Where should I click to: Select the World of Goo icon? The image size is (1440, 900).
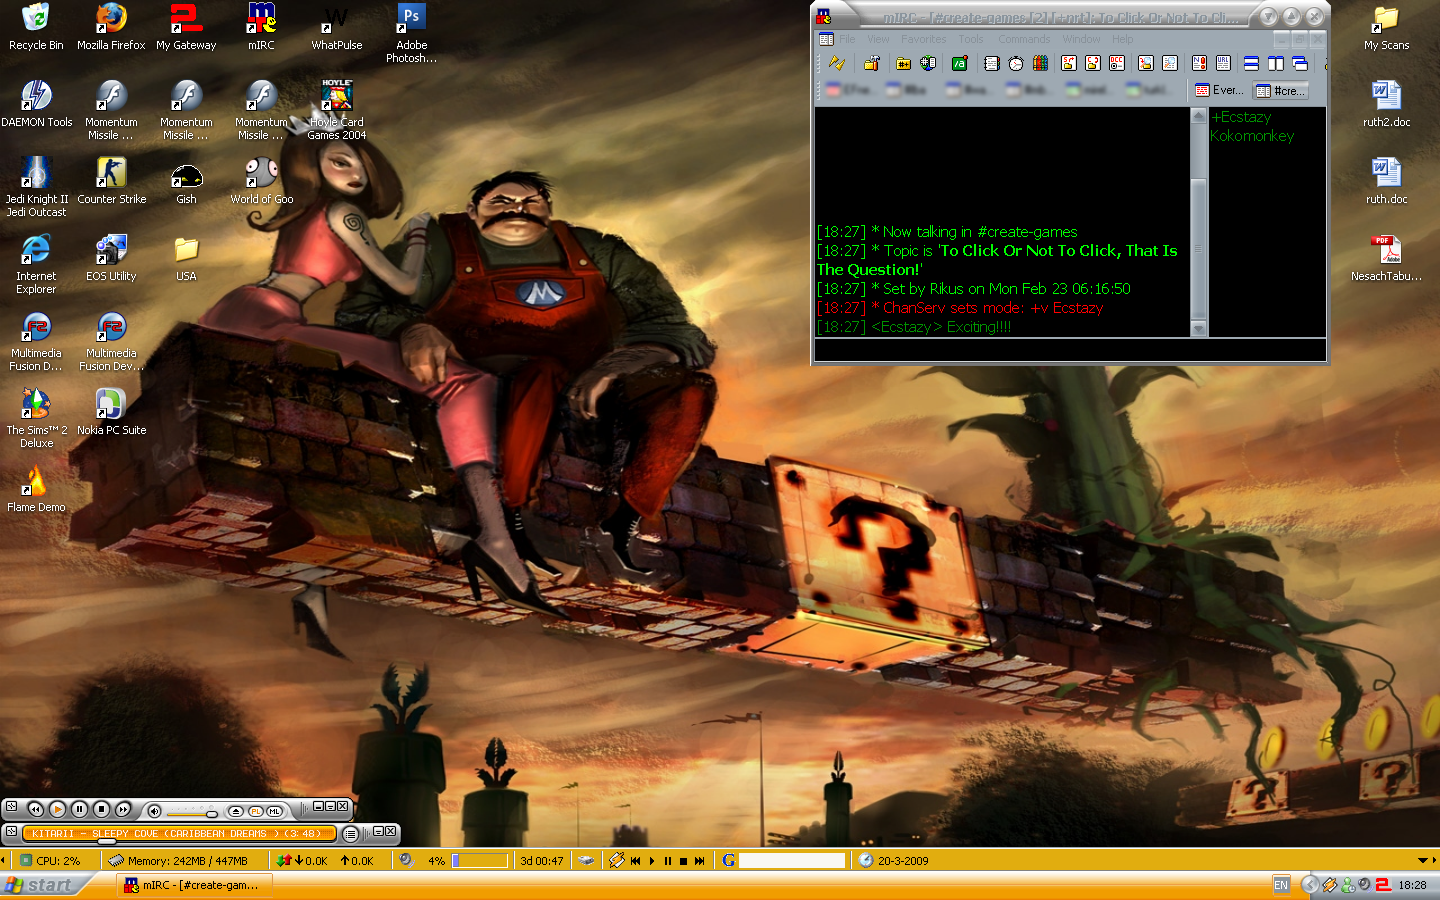coord(261,181)
